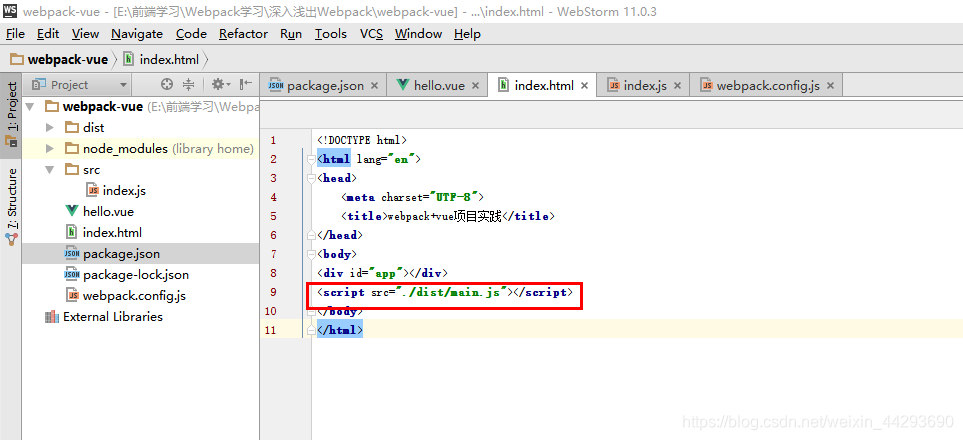The width and height of the screenshot is (963, 440).
Task: Click the title tag line text
Action: 448,216
